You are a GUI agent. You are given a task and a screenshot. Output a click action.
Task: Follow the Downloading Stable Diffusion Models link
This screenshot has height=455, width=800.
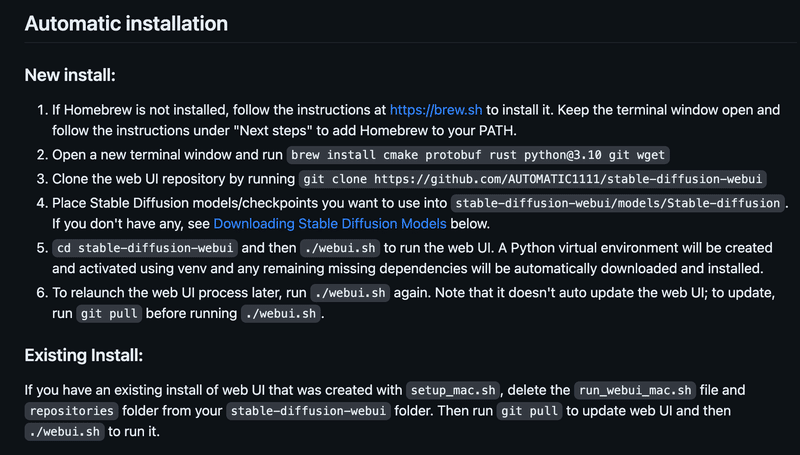330,224
